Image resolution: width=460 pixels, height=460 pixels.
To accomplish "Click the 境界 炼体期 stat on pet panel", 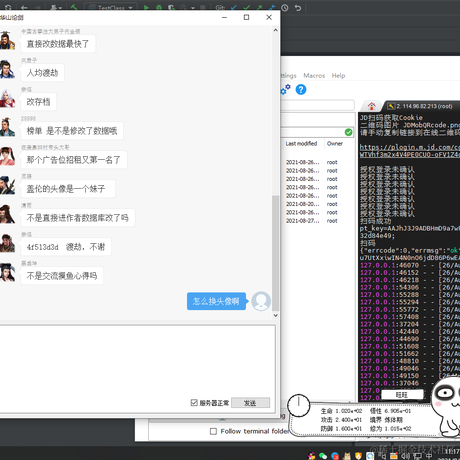I will pyautogui.click(x=386, y=420).
